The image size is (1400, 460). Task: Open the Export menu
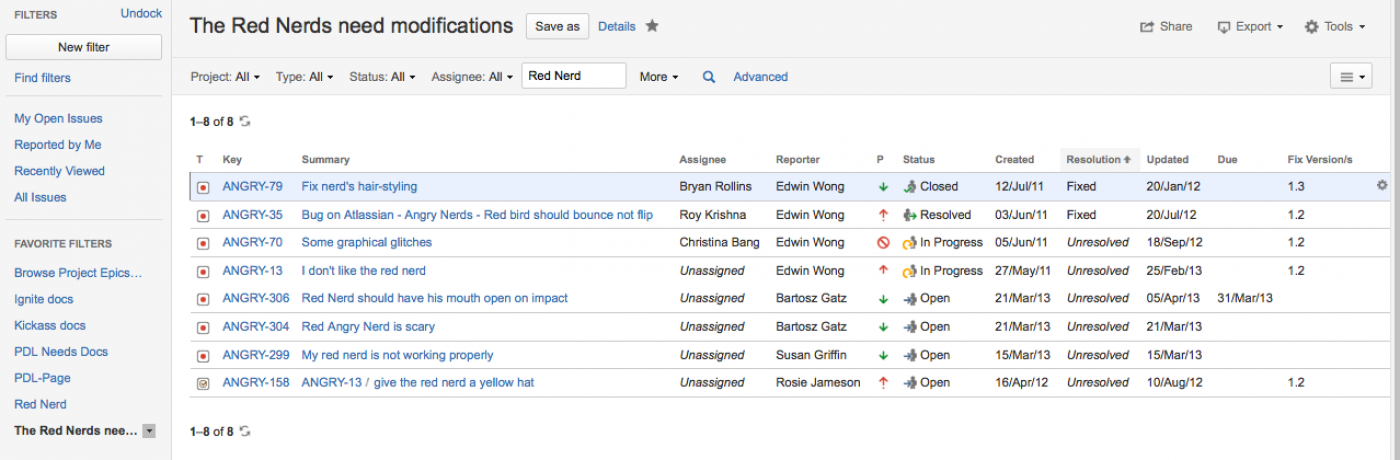coord(1250,27)
